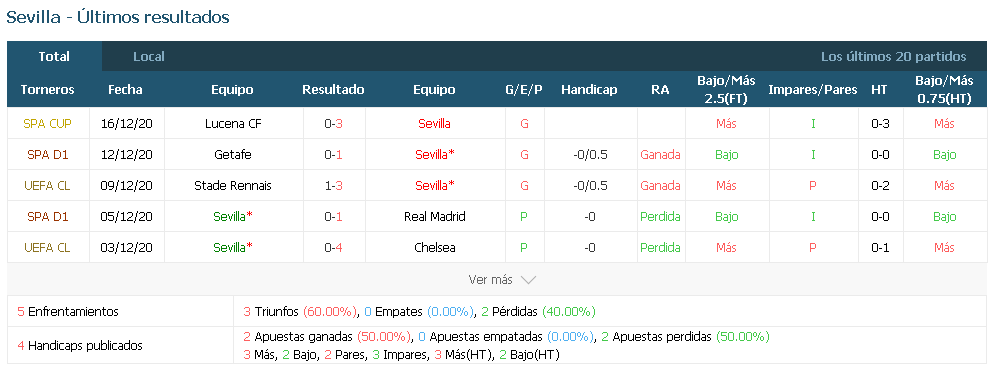Click red Sevilla in the Lucena CF row
Viewport: 1002px width, 371px height.
[x=435, y=124]
